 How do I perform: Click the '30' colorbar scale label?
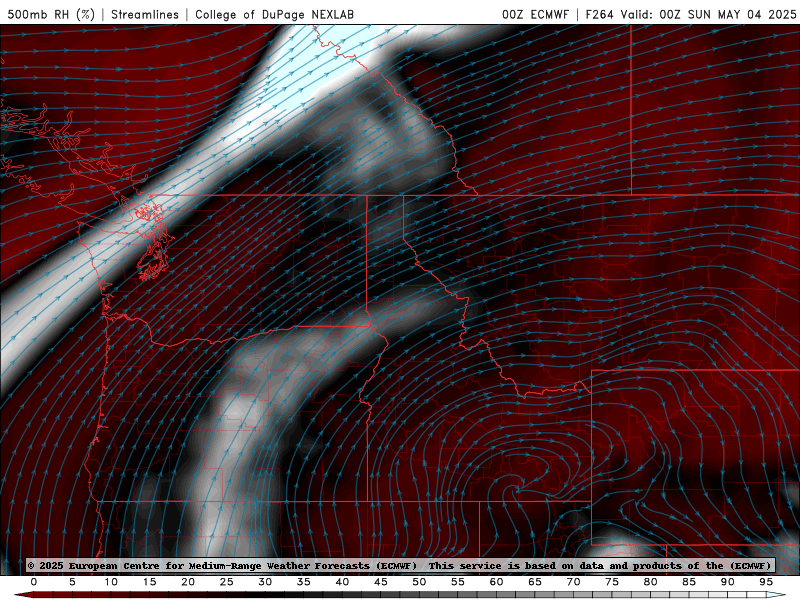pyautogui.click(x=265, y=582)
